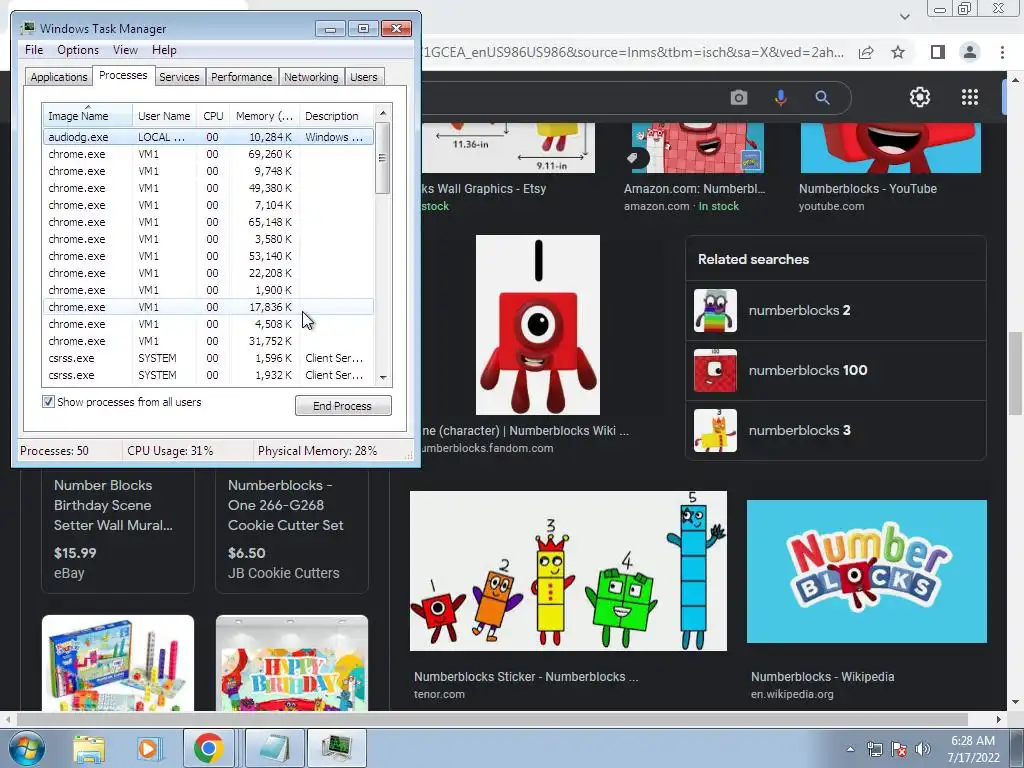Open Numberblocks Sticker tenor.com image
Viewport: 1024px width, 768px height.
pyautogui.click(x=568, y=571)
